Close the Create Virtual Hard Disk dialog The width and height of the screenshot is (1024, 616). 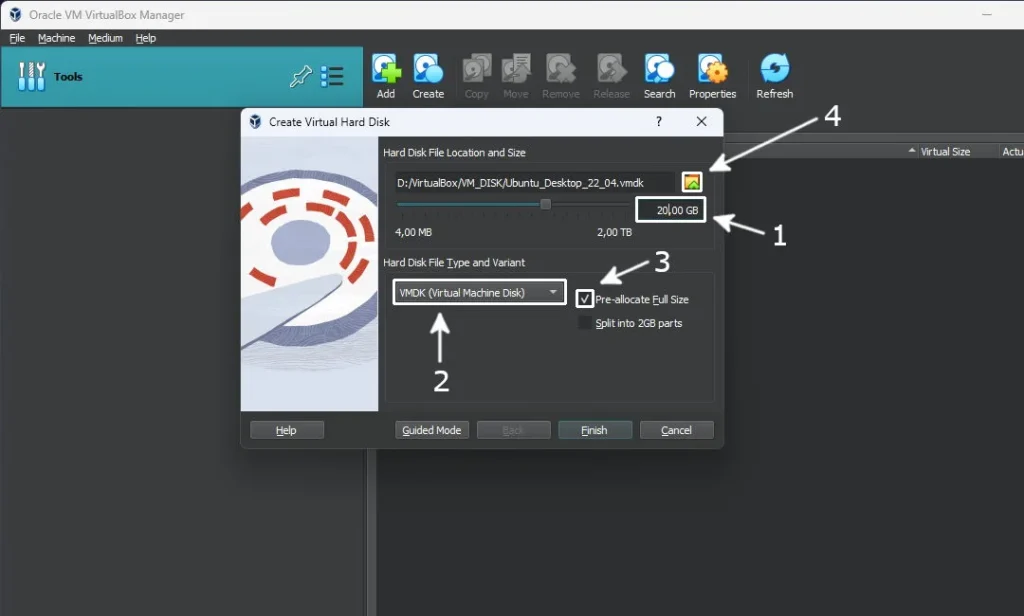point(701,122)
